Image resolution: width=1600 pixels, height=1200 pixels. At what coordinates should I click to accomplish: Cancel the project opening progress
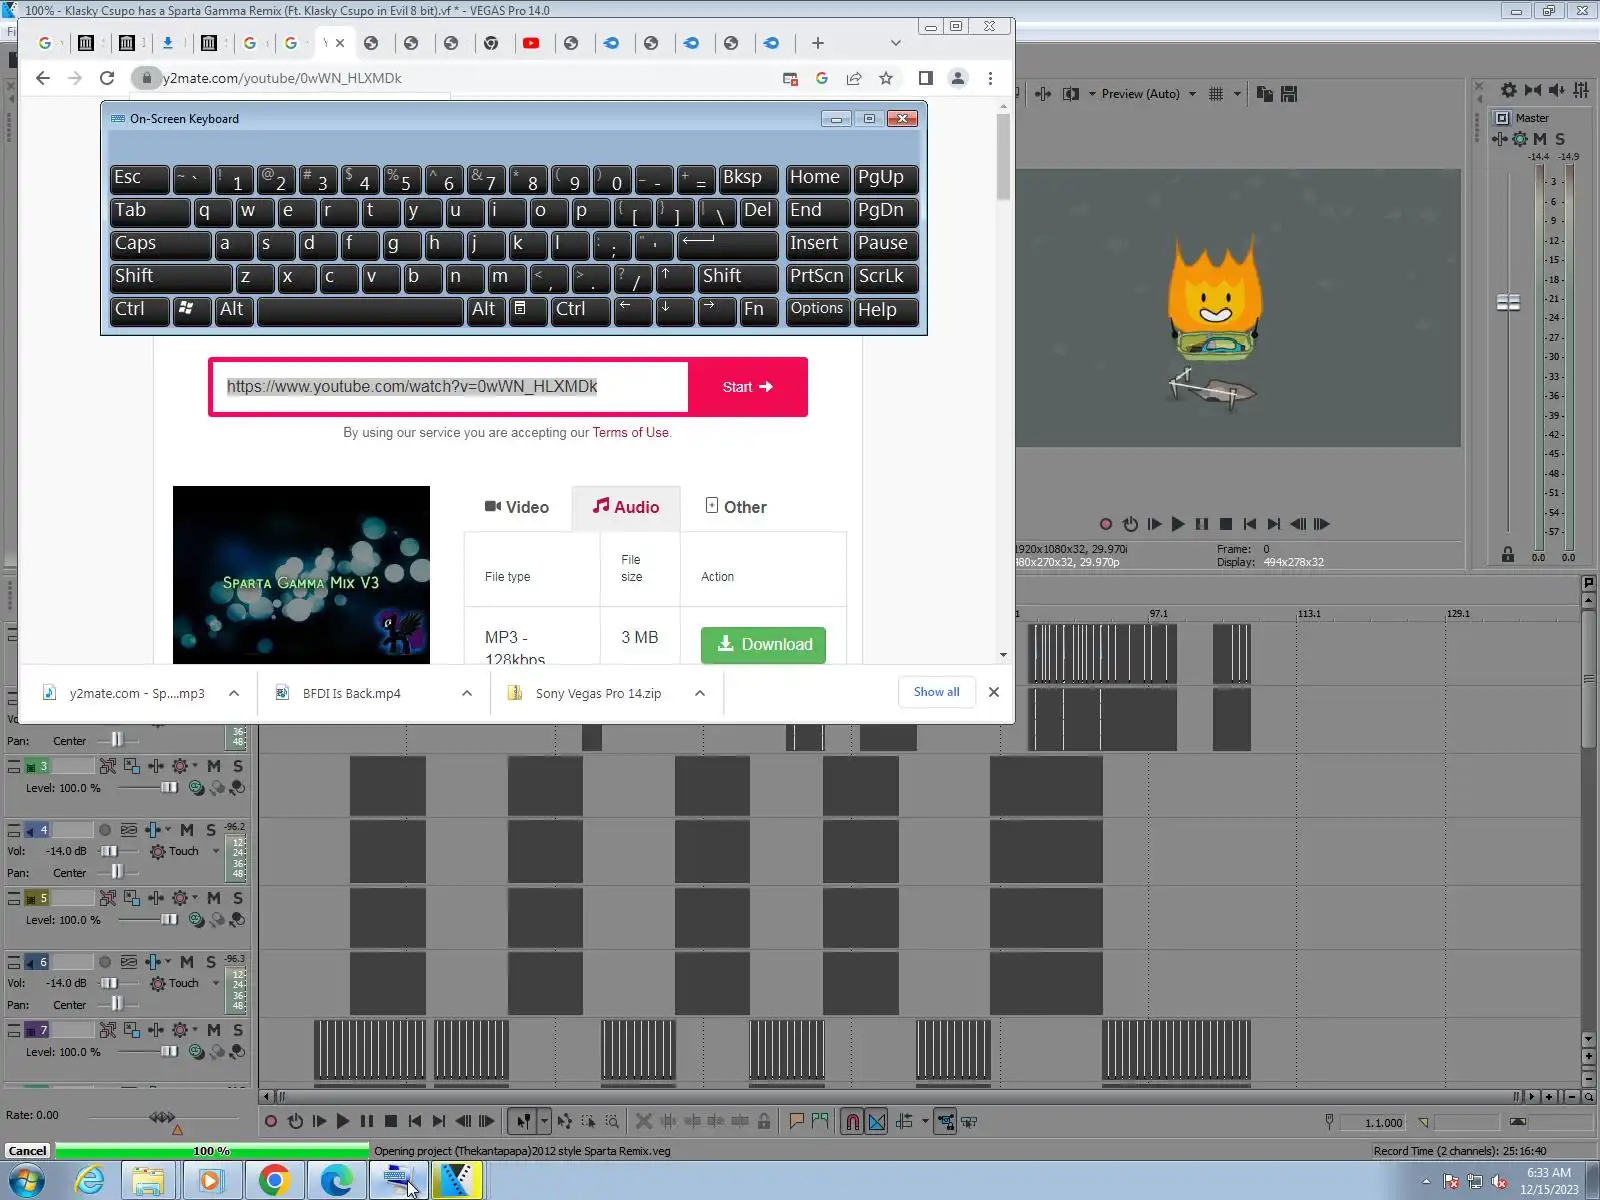click(28, 1151)
